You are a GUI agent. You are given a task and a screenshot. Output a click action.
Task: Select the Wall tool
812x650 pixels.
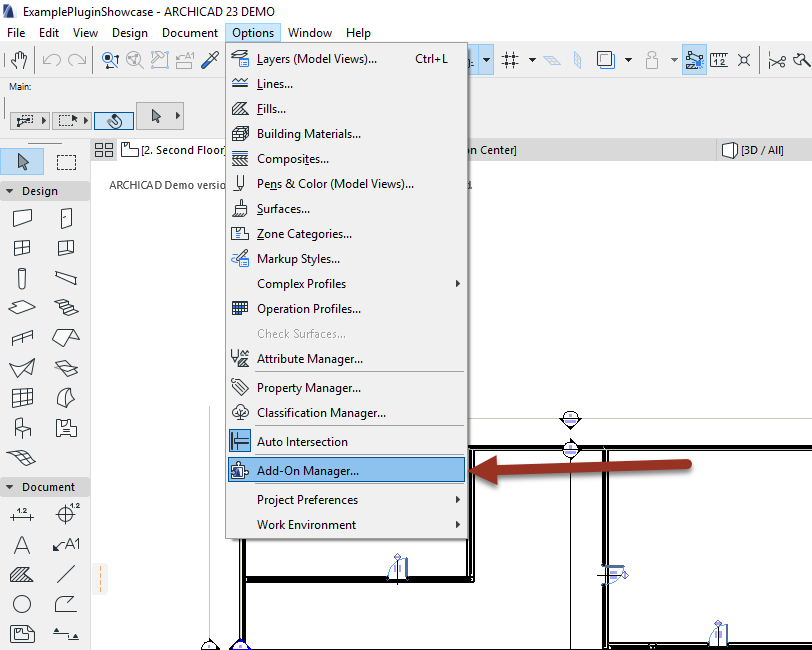click(22, 218)
